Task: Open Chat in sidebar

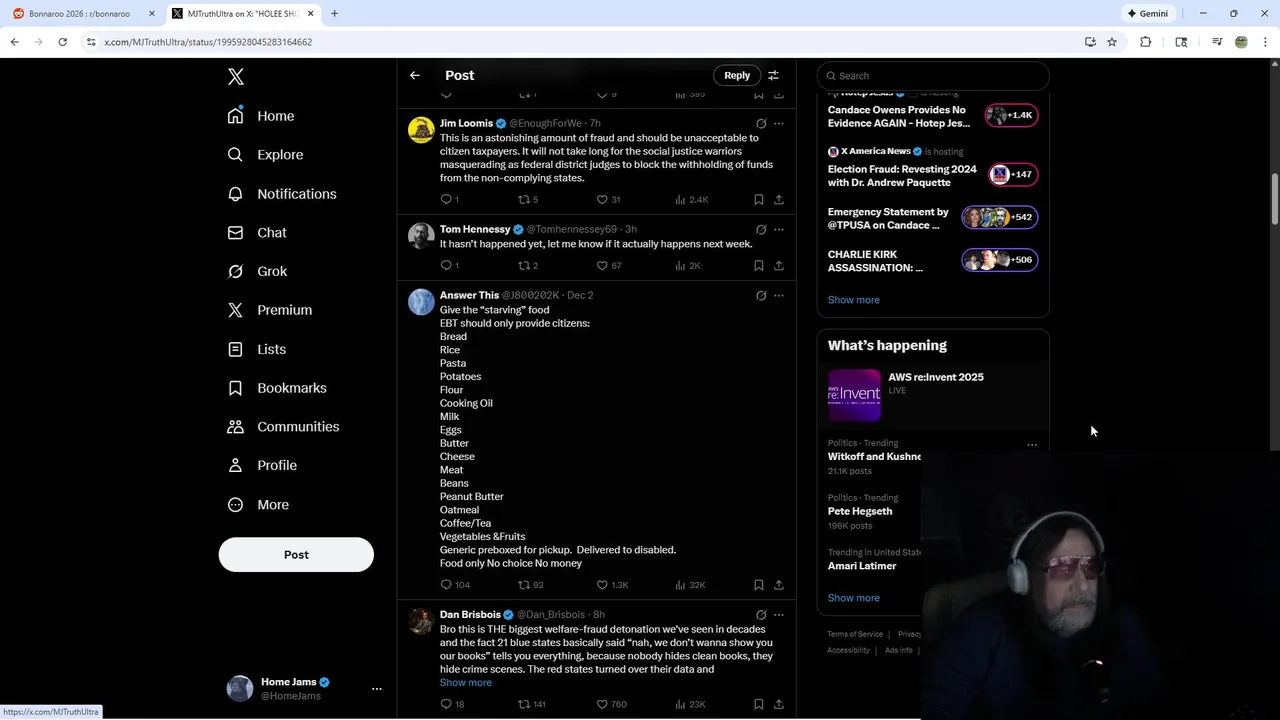Action: click(257, 233)
